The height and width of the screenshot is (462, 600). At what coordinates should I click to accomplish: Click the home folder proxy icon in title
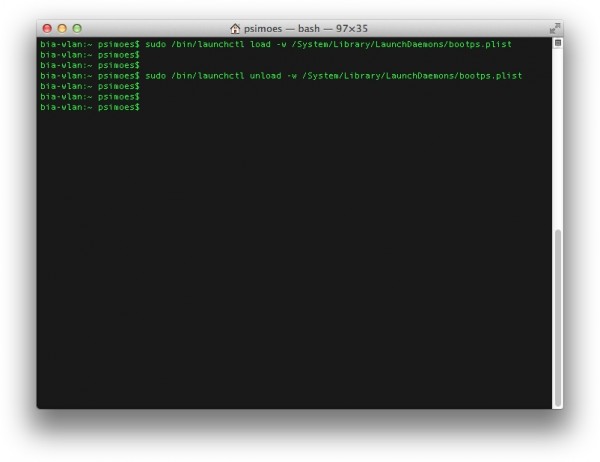(x=235, y=28)
